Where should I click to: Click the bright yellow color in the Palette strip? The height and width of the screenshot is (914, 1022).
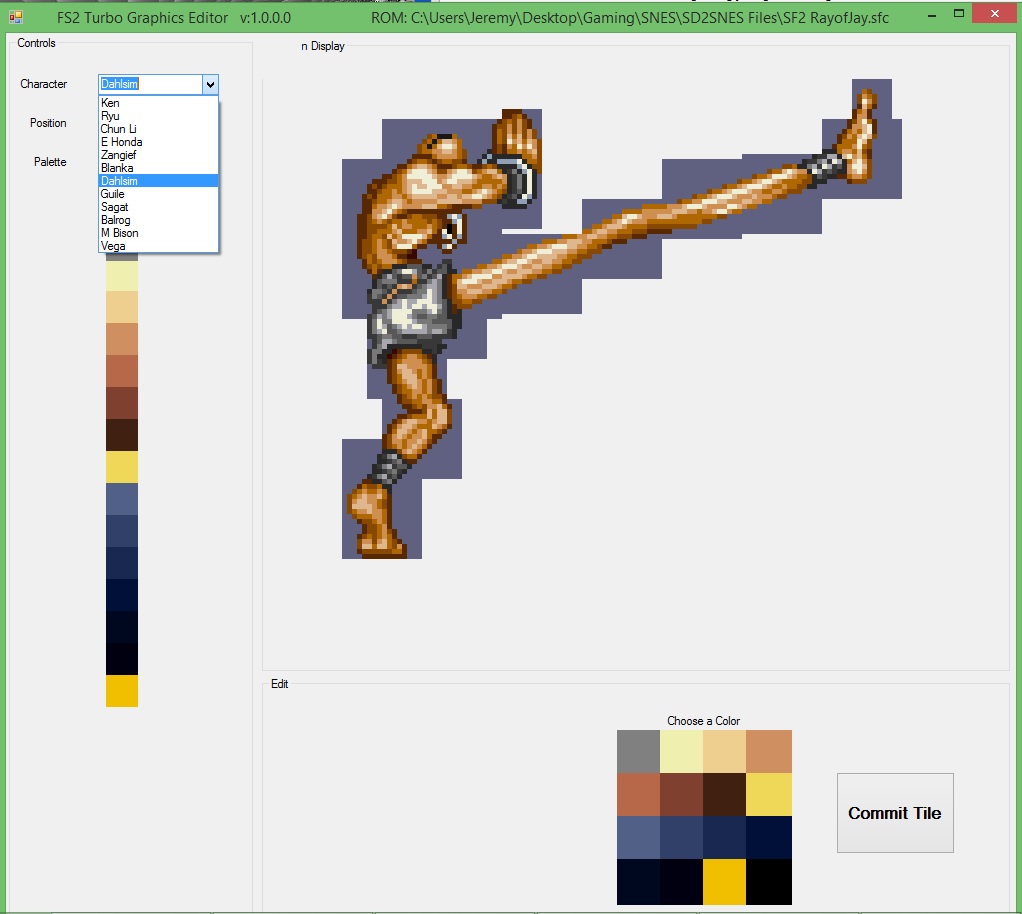[122, 467]
